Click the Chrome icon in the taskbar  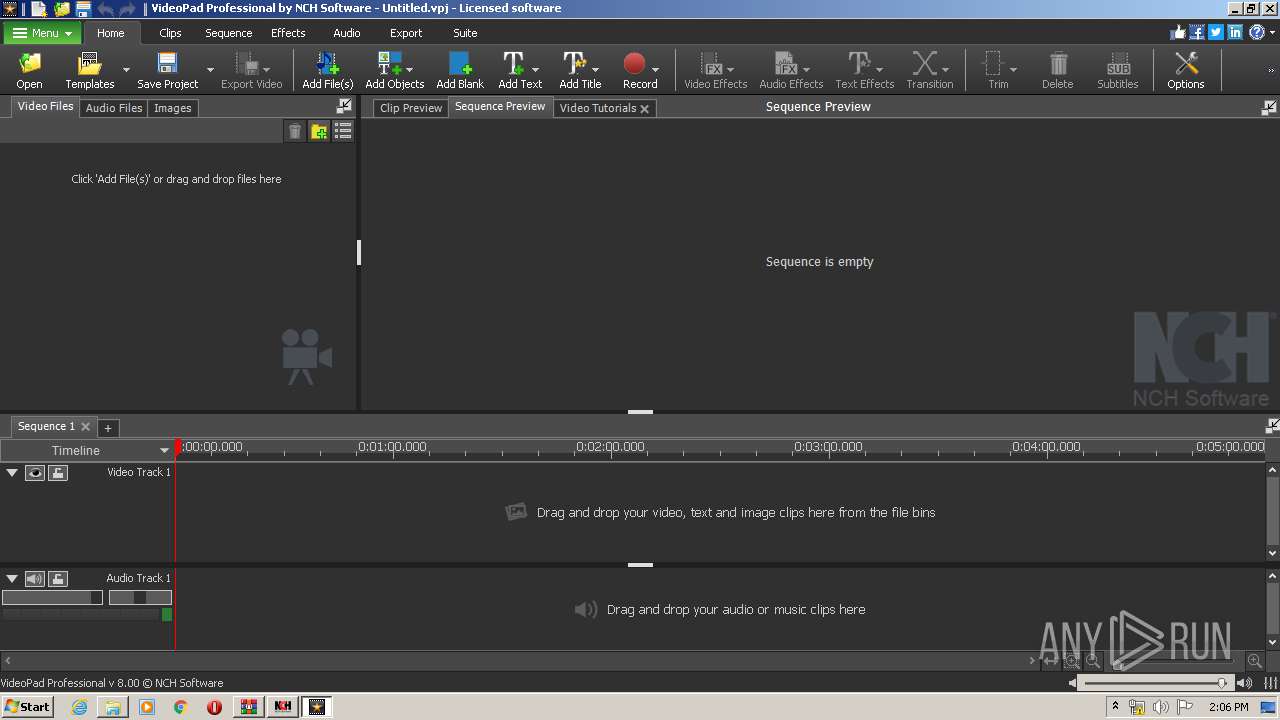click(x=180, y=706)
